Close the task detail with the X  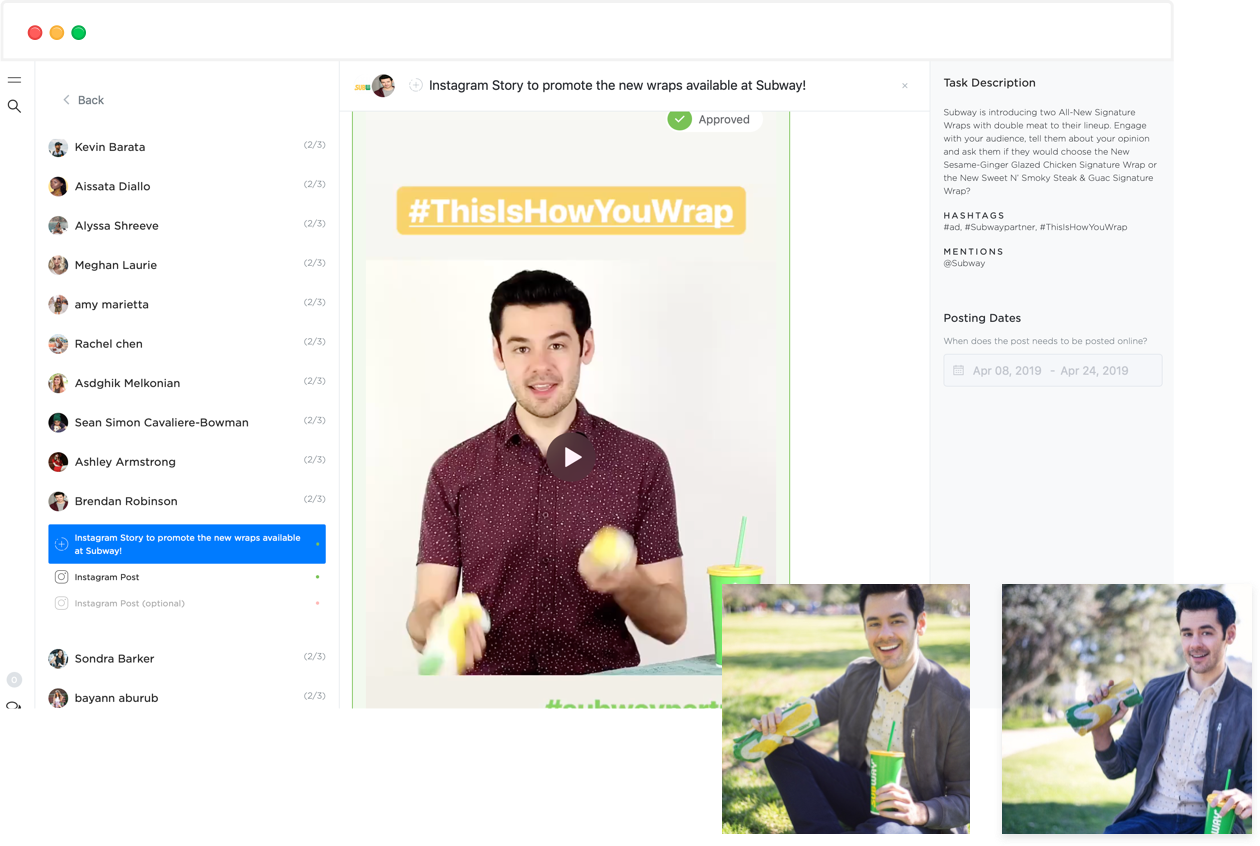(905, 86)
